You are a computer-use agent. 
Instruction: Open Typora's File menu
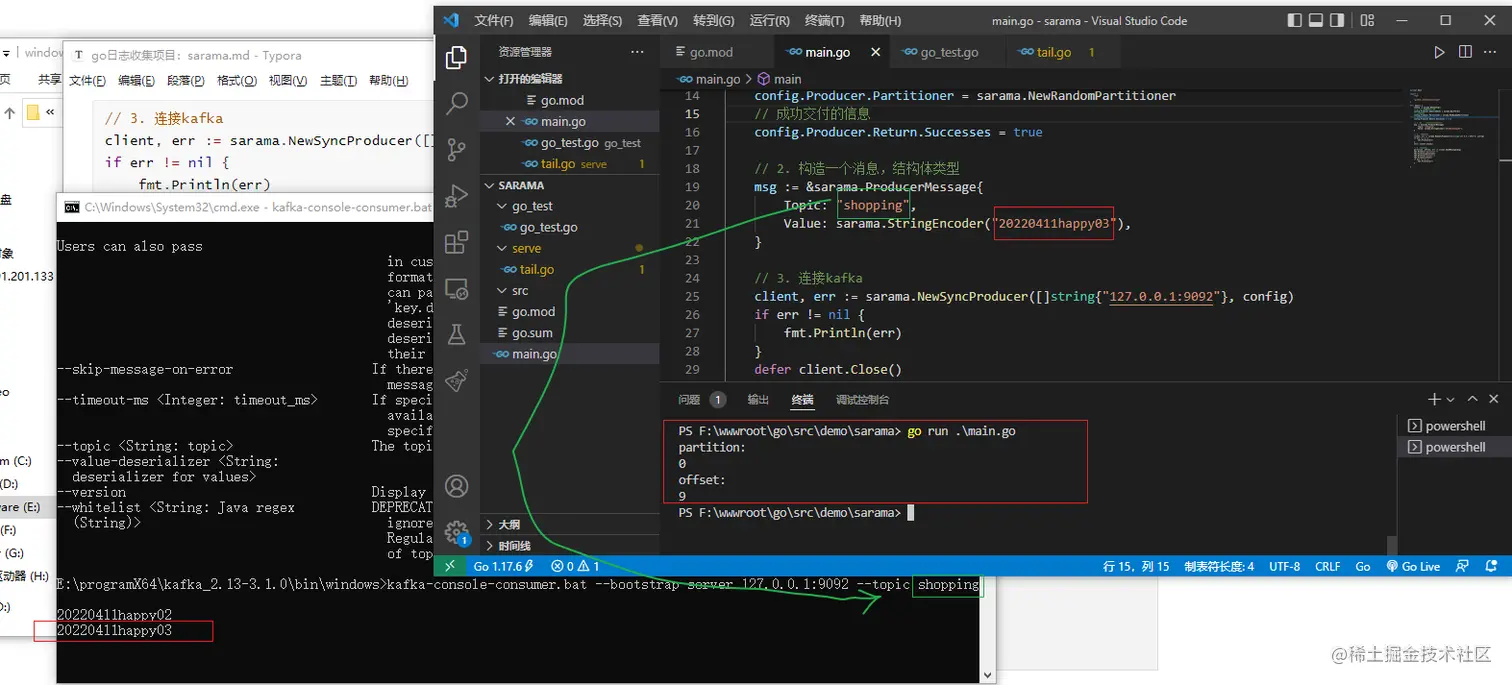[x=87, y=81]
